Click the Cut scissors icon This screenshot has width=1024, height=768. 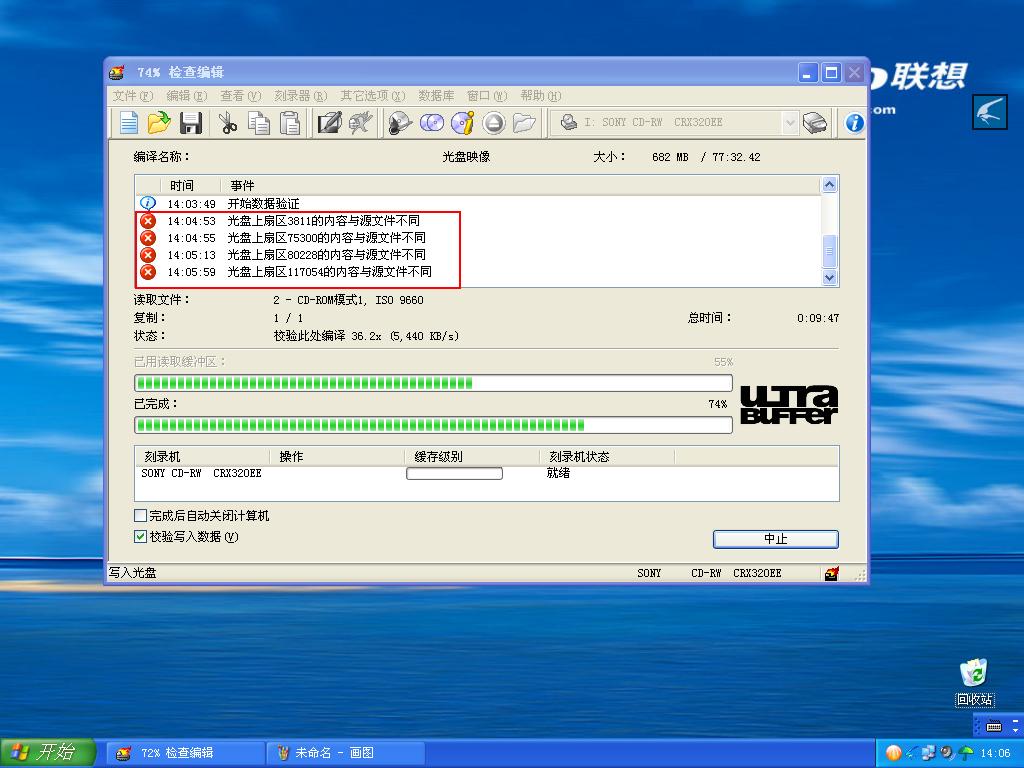pyautogui.click(x=228, y=122)
